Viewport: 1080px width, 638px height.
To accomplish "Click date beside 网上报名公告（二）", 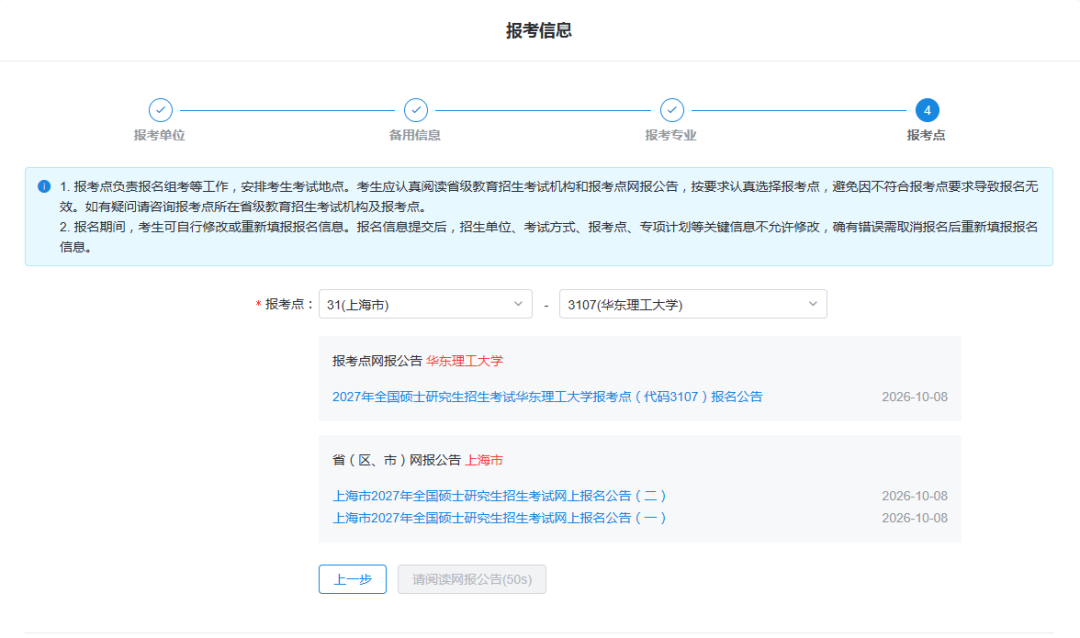I will pyautogui.click(x=915, y=496).
